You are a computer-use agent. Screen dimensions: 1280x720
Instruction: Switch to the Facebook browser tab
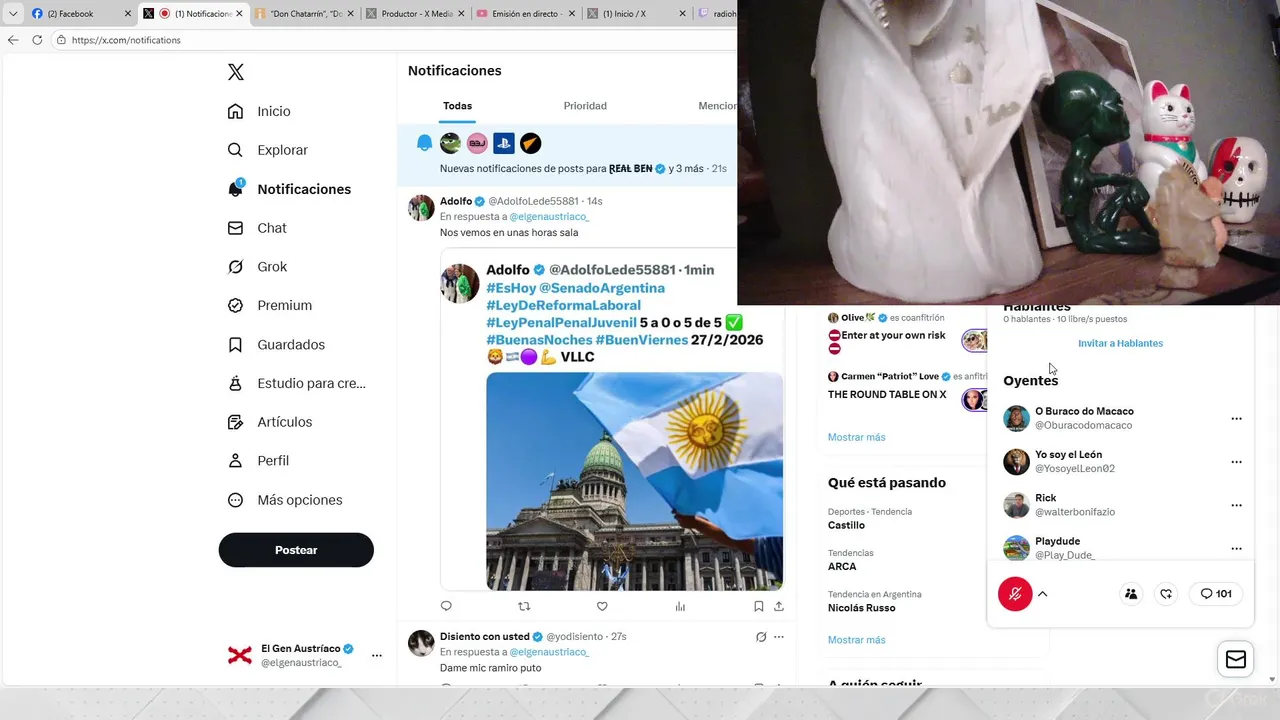coord(78,14)
